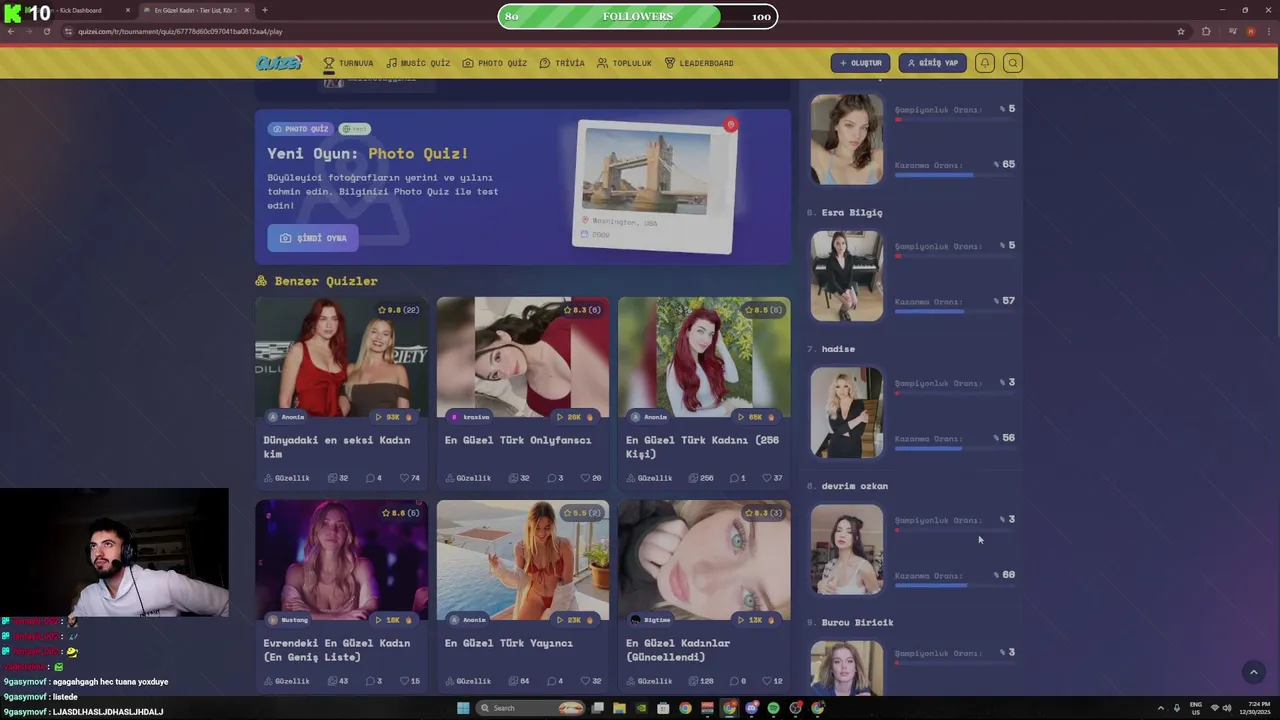
Task: Open 'En Güzel Kadınlar (Güncellendi)' quiz title
Action: tap(679, 650)
